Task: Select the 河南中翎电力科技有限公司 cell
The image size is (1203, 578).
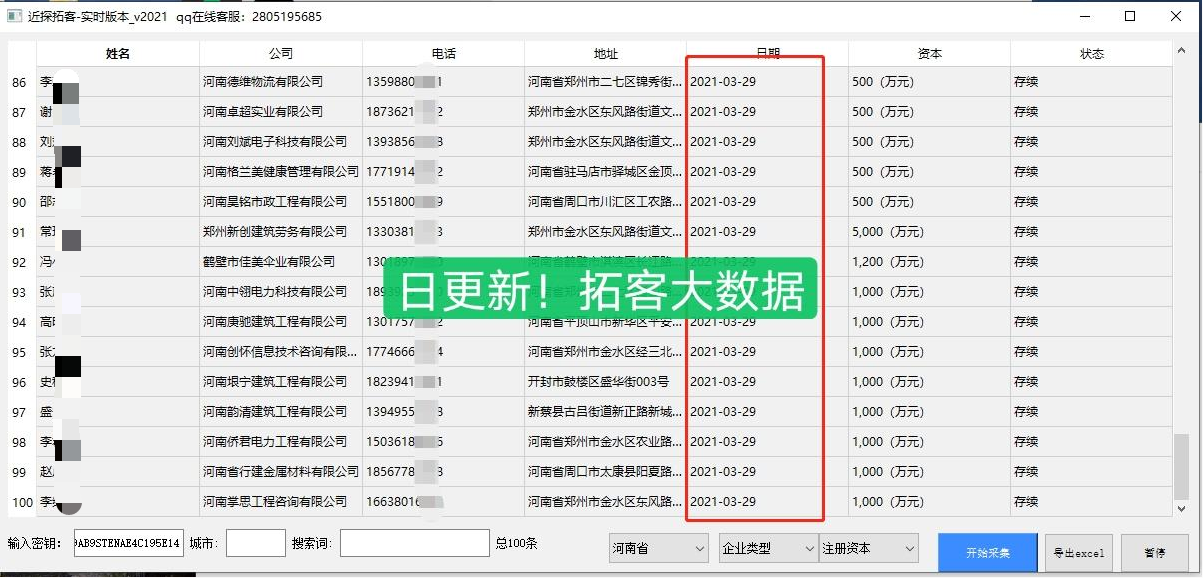Action: pos(281,292)
